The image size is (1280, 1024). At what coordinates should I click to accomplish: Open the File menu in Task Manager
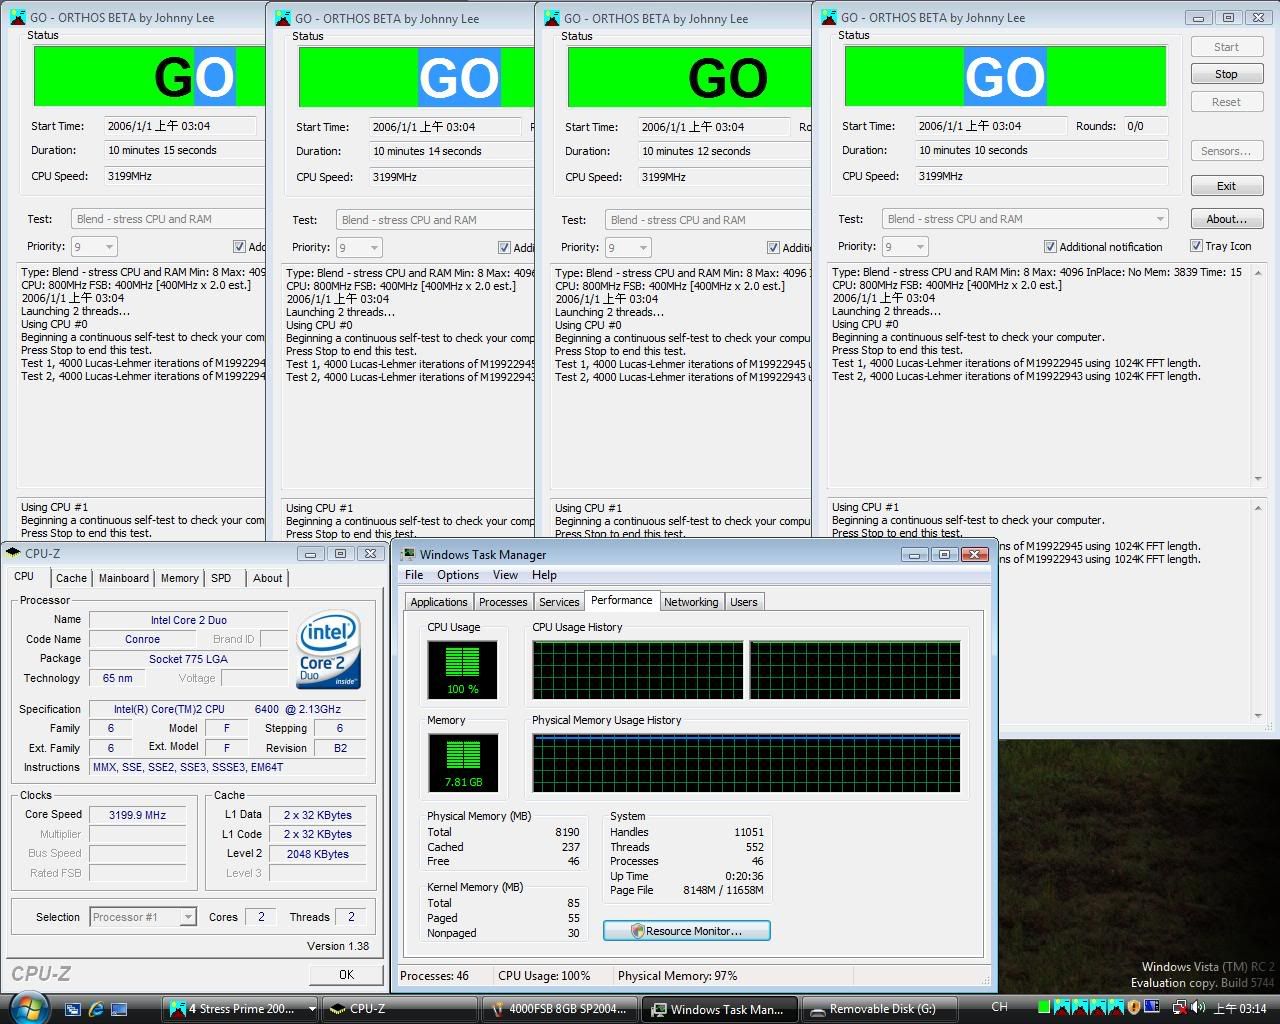[x=414, y=575]
